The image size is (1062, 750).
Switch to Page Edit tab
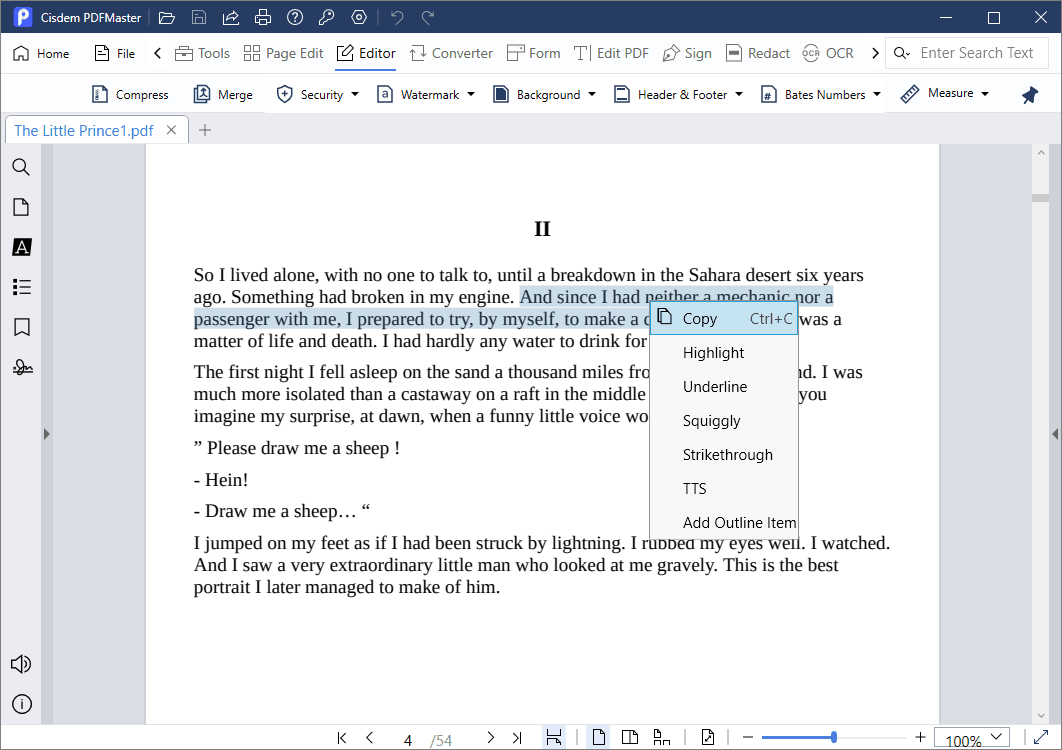284,54
